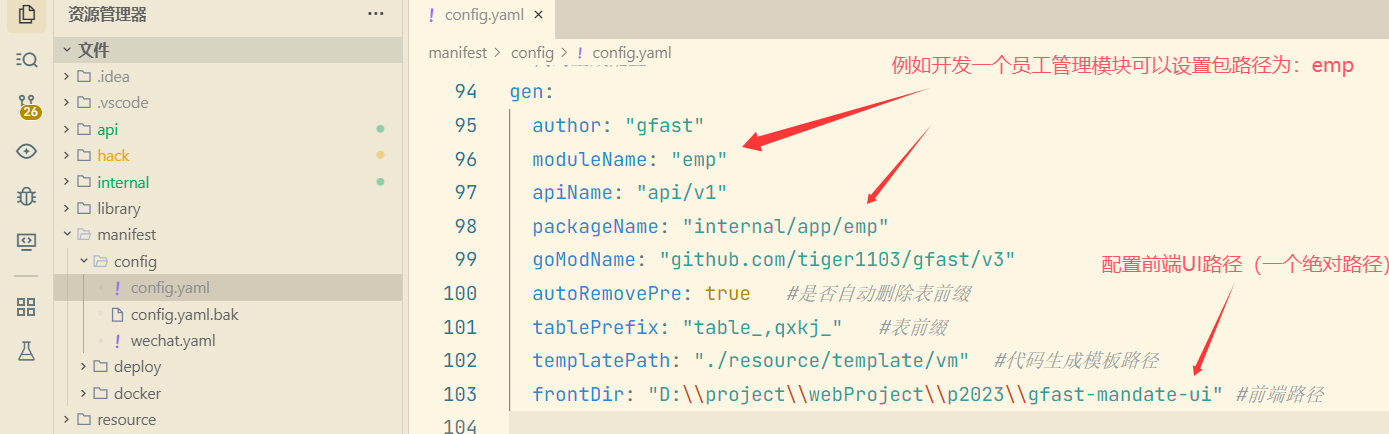Open the Search view in activity bar
The height and width of the screenshot is (434, 1389).
[27, 59]
